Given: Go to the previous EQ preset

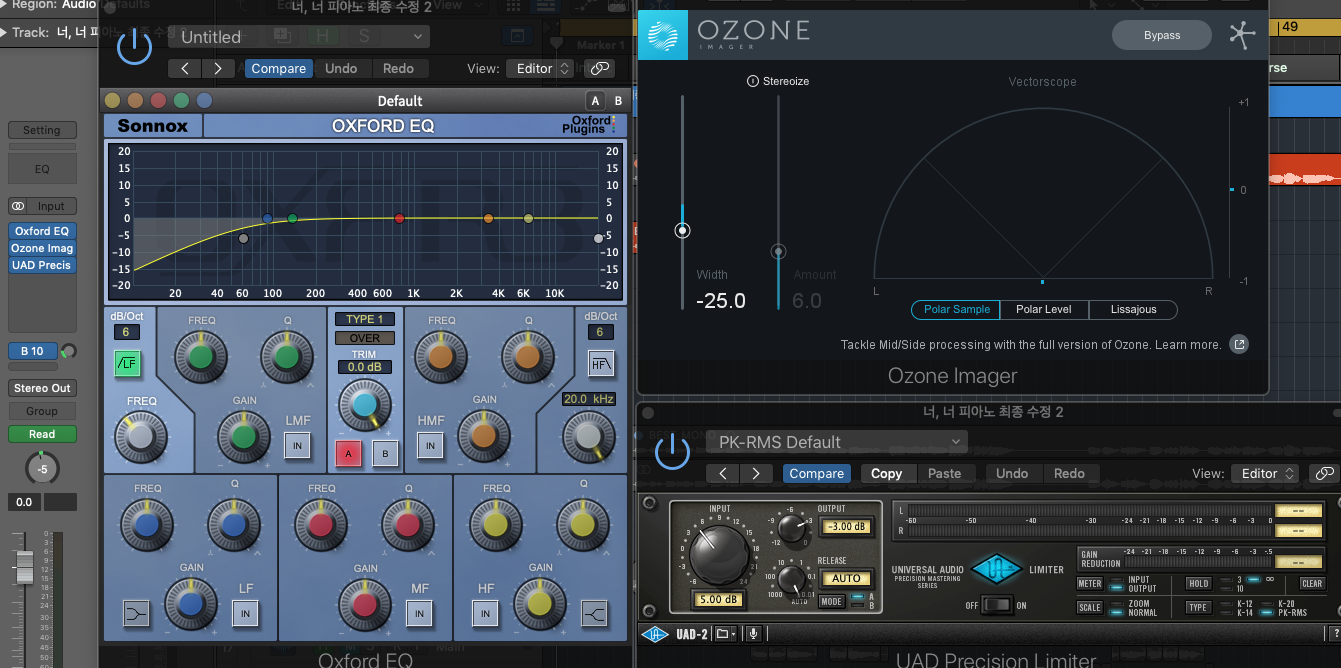Looking at the screenshot, I should click(x=185, y=68).
